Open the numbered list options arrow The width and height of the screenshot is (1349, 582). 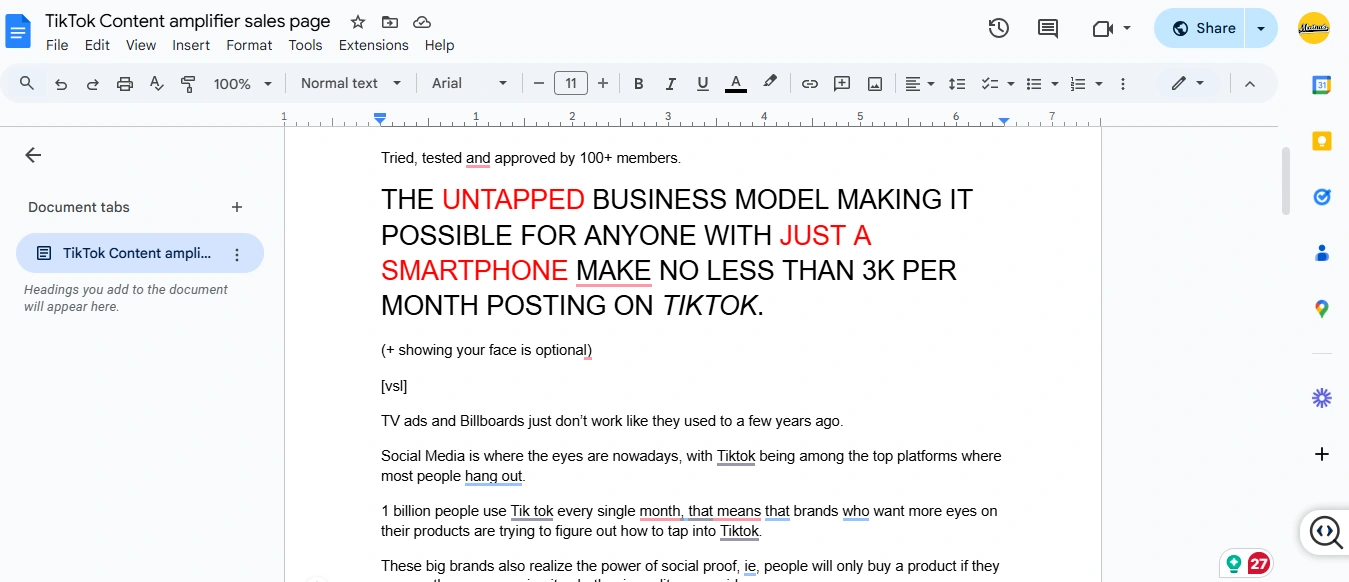tap(1099, 84)
